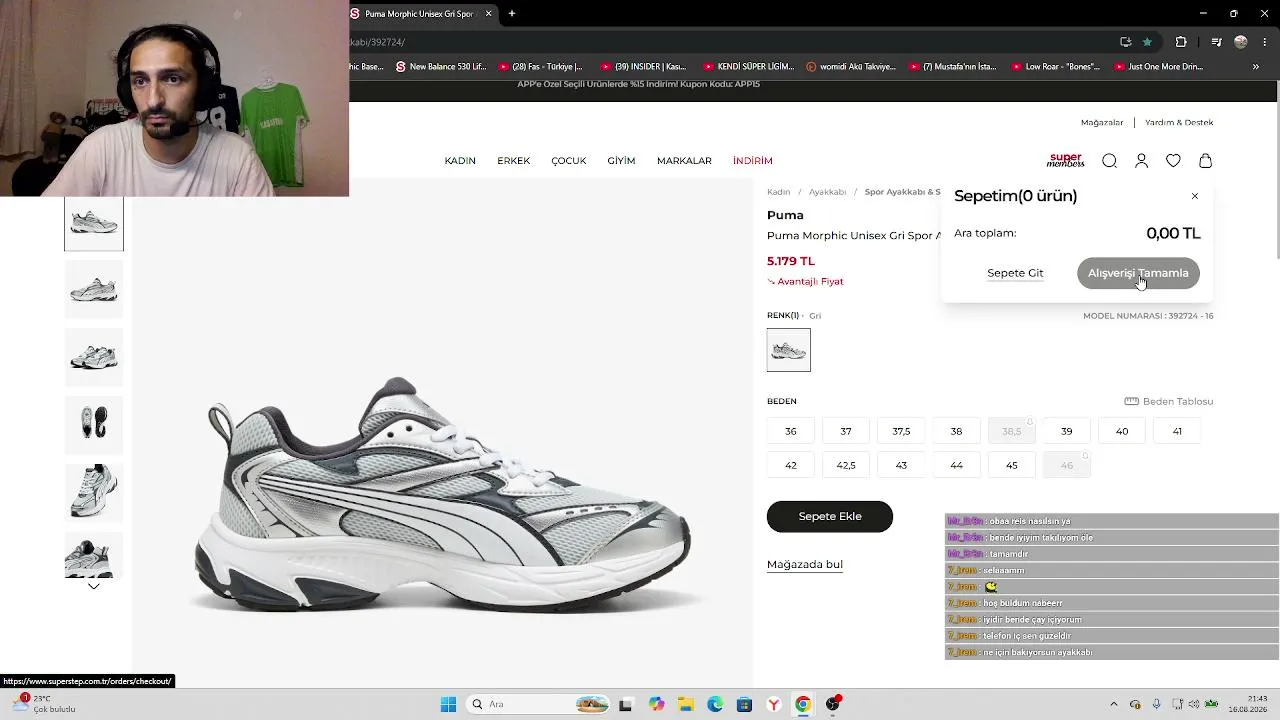The width and height of the screenshot is (1280, 720).
Task: Open File Explorer from the taskbar
Action: click(x=685, y=704)
